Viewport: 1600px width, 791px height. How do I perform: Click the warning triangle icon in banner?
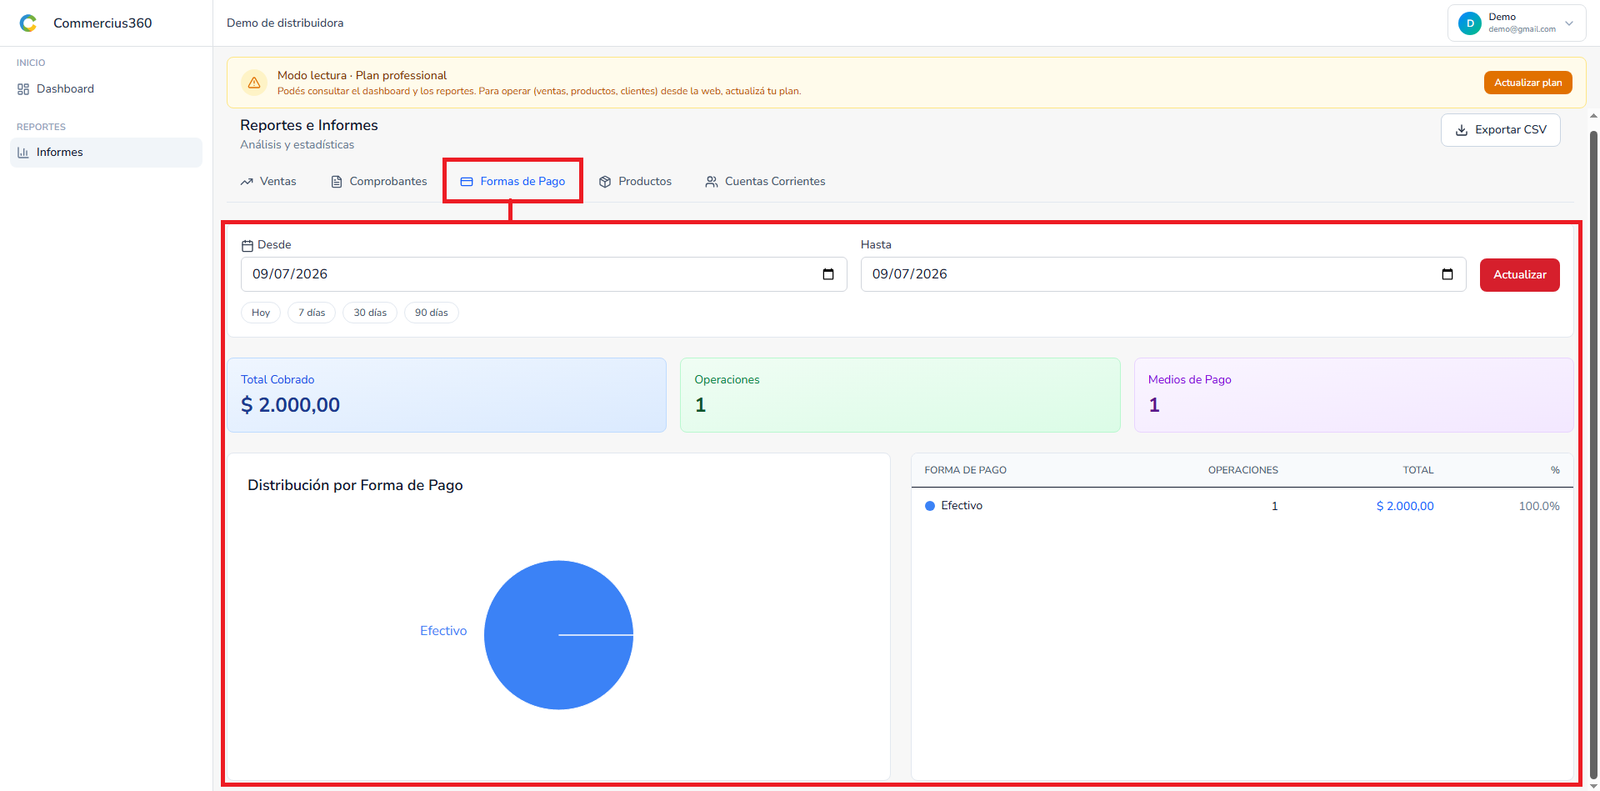(x=254, y=82)
